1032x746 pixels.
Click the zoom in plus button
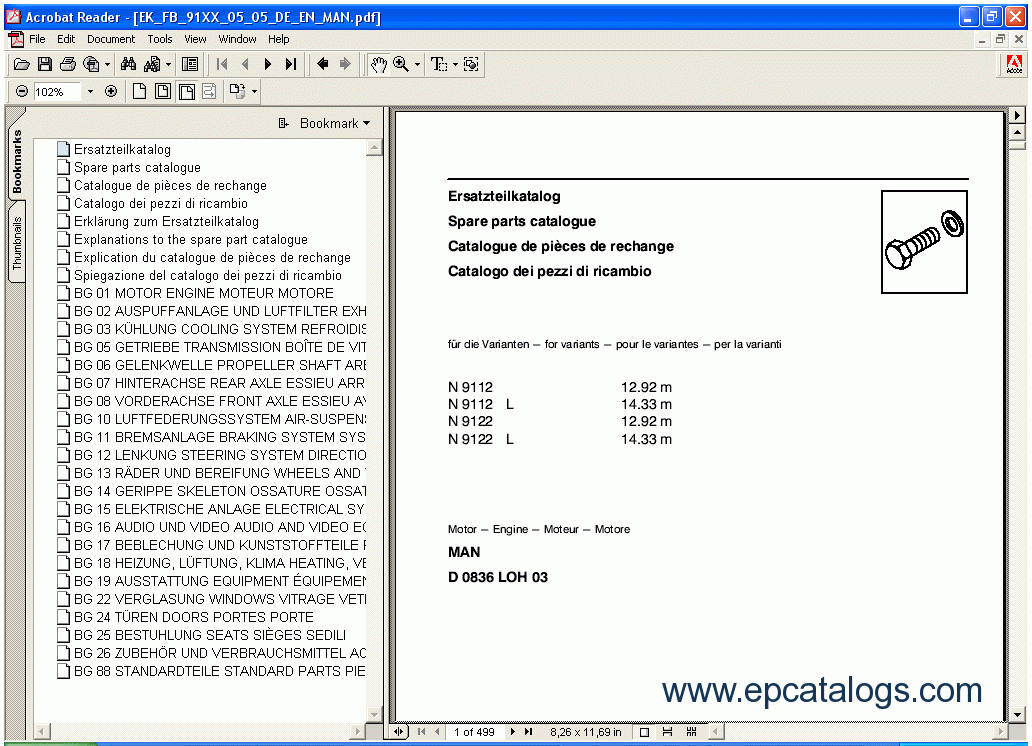pyautogui.click(x=111, y=92)
